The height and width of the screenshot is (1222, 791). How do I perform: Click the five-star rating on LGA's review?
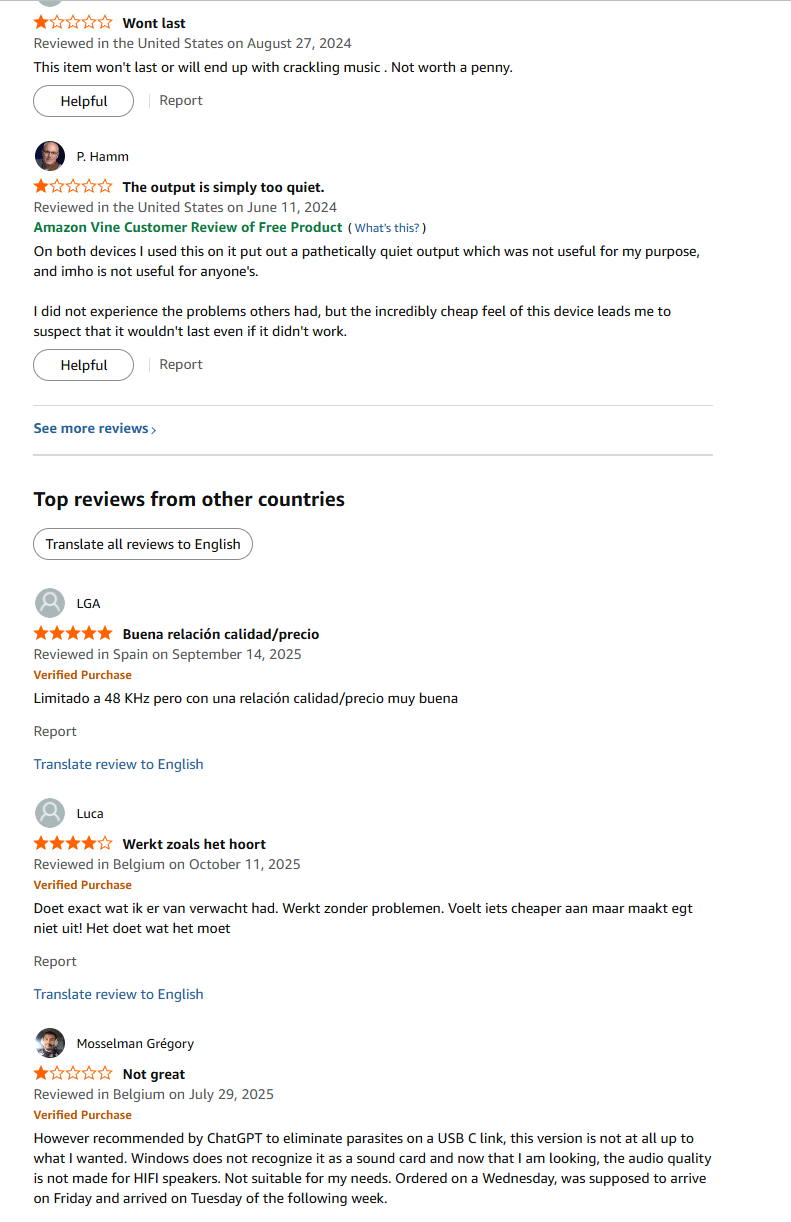click(73, 634)
